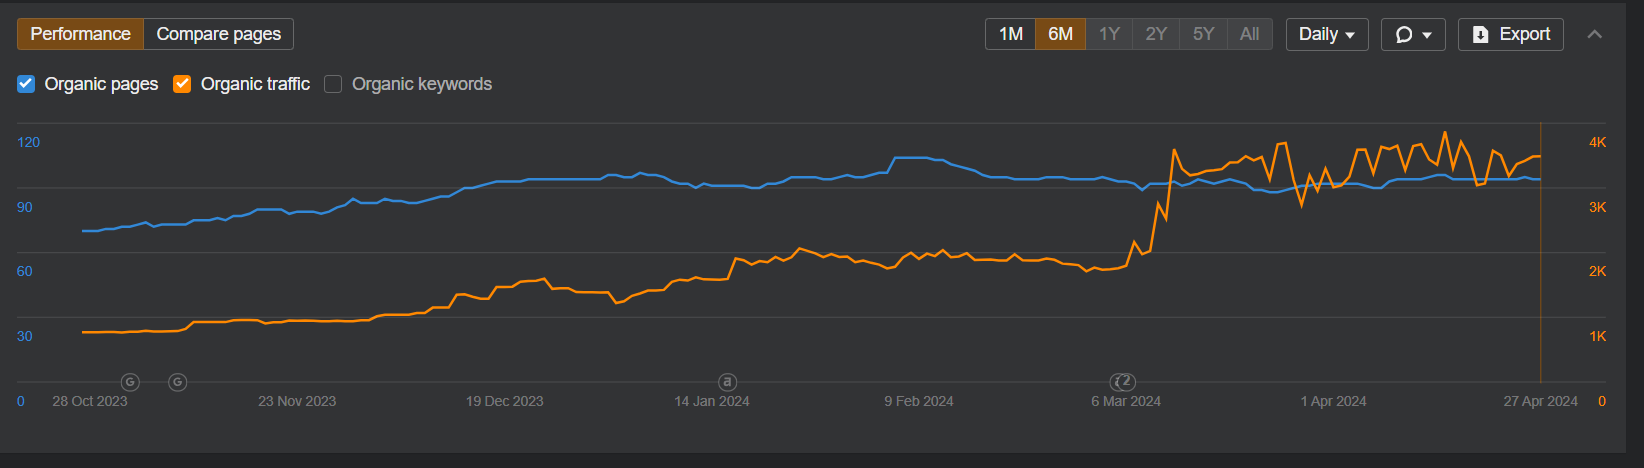
Task: Click the blue '120' axis value
Action: (x=29, y=142)
